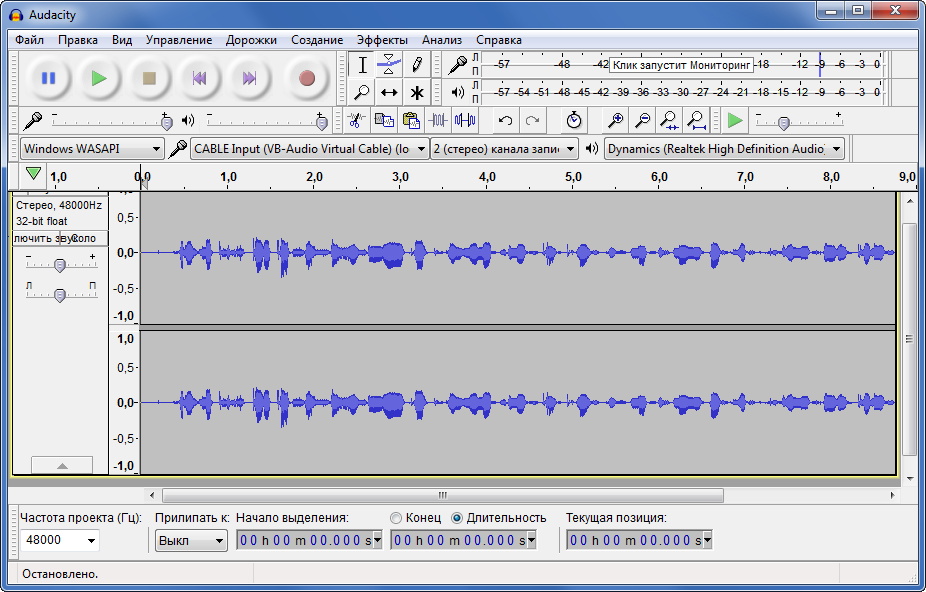Choose the Draw pencil tool
This screenshot has height=592, width=926.
click(x=417, y=65)
